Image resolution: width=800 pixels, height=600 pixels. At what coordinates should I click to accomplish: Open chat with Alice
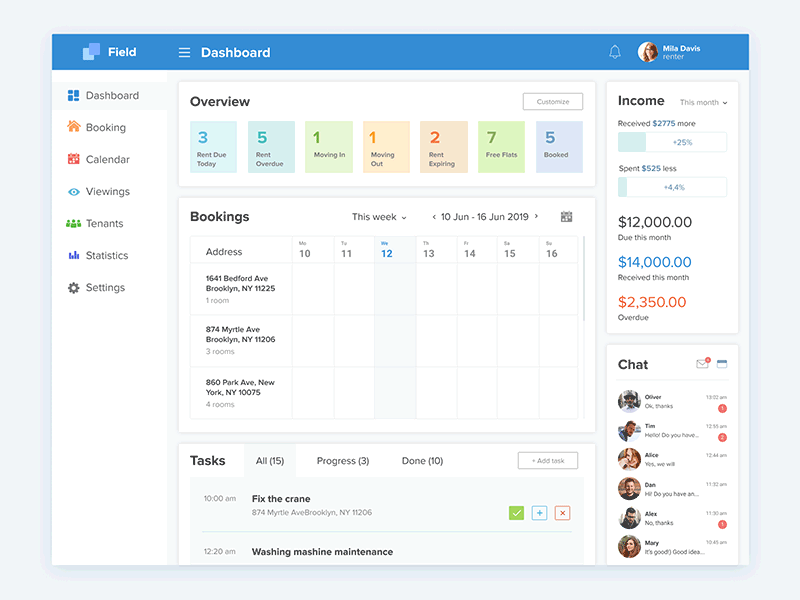672,459
